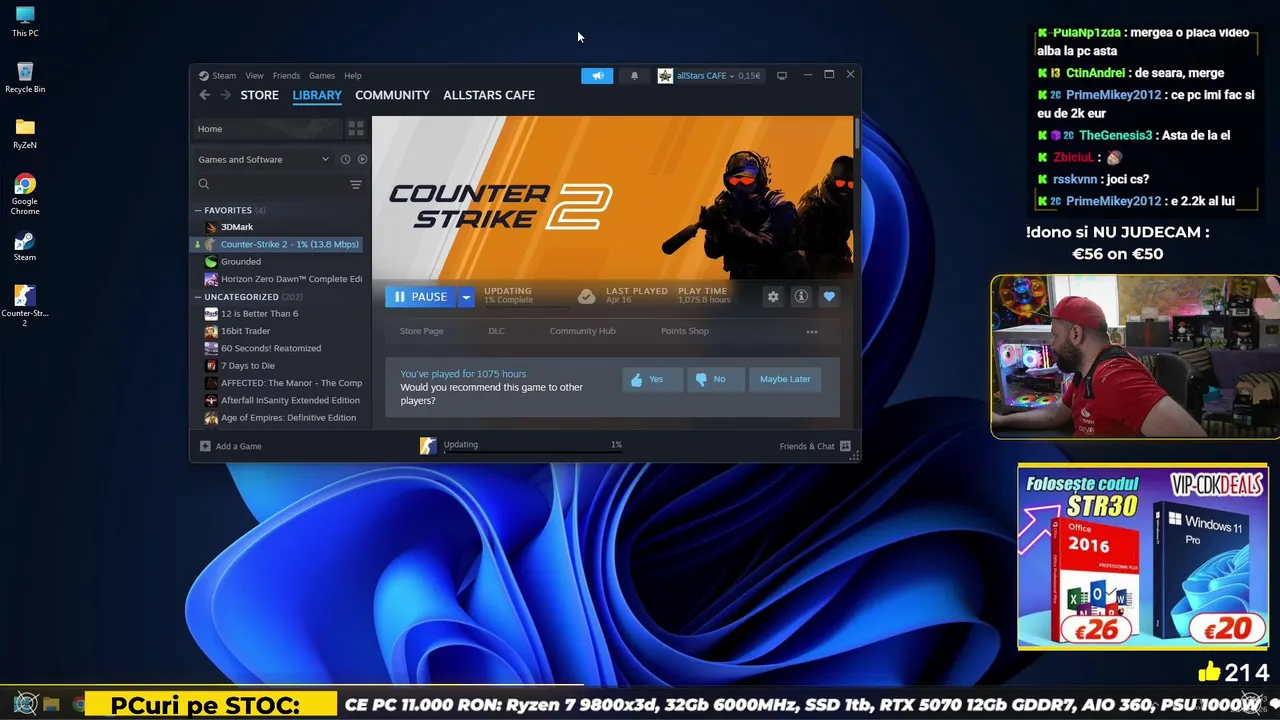Open Games and Software filter dropdown
The height and width of the screenshot is (720, 1280).
pos(263,159)
